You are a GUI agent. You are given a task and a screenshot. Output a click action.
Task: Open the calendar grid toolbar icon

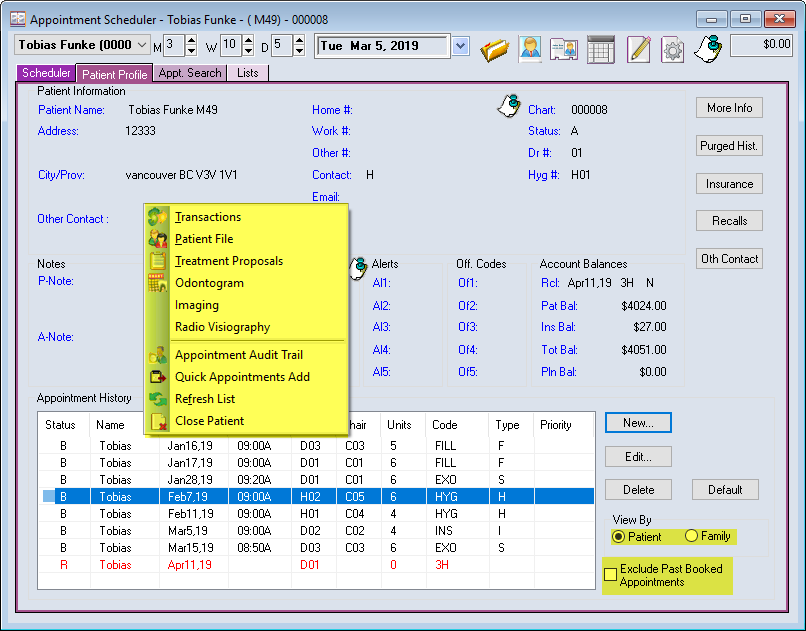tap(600, 47)
